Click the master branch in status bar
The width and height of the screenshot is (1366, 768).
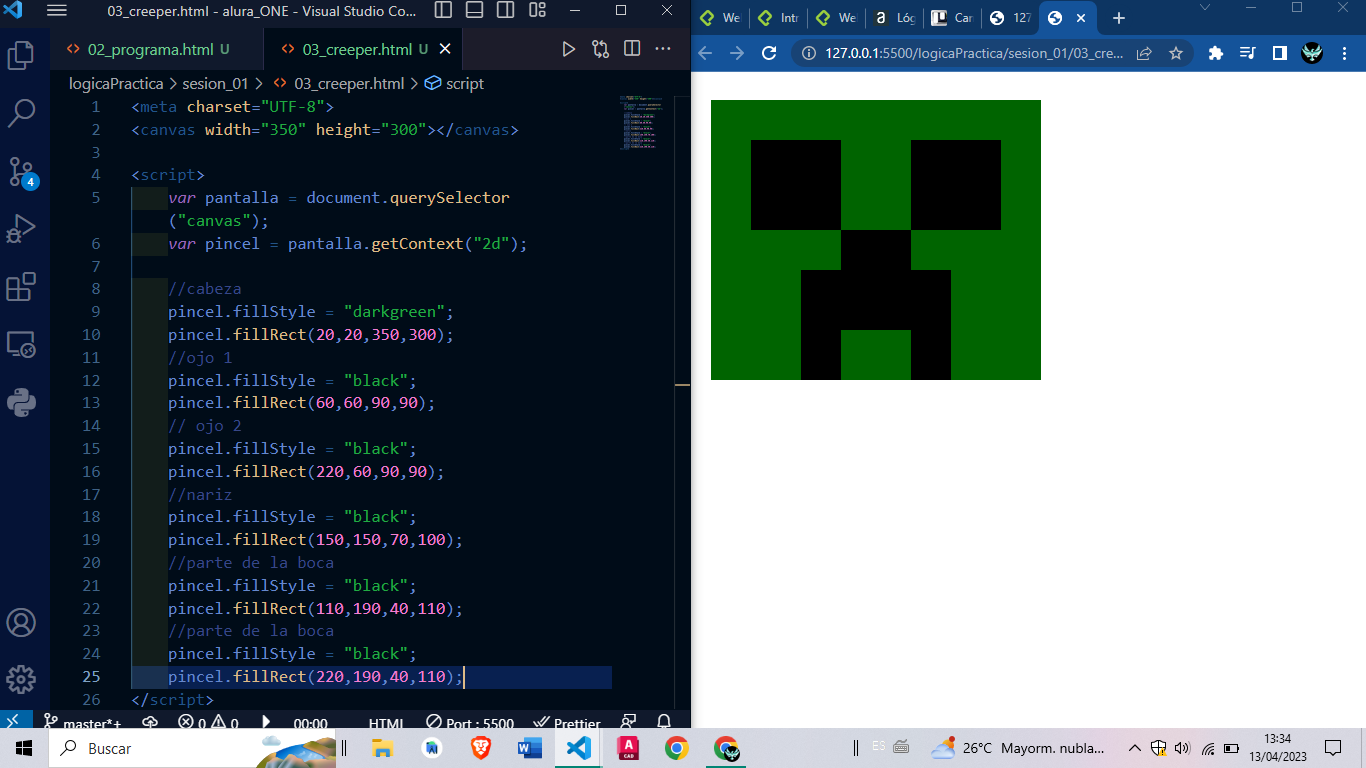[82, 724]
